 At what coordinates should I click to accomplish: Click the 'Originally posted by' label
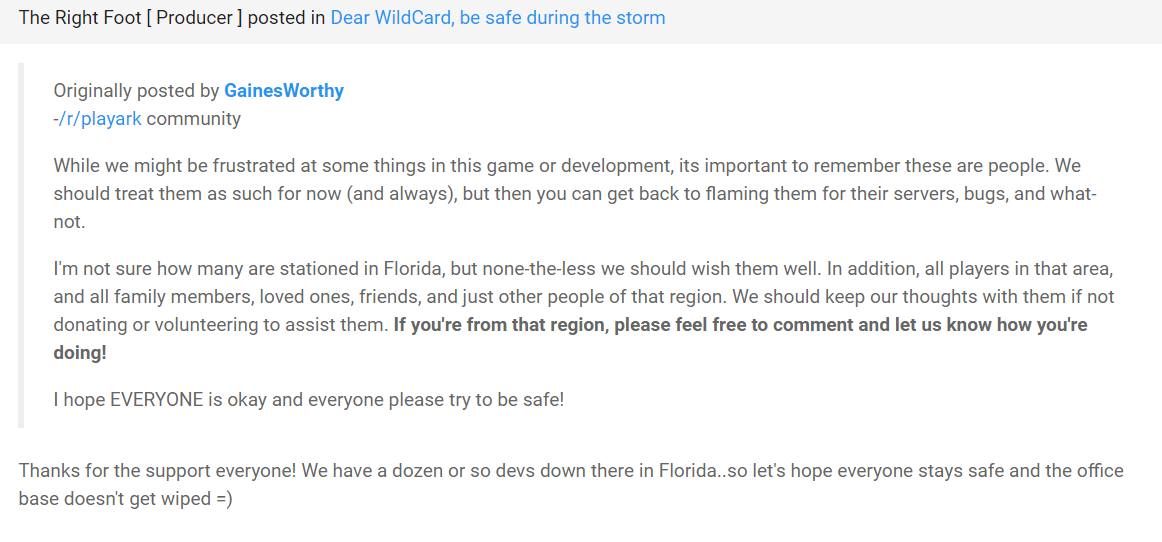[x=136, y=91]
